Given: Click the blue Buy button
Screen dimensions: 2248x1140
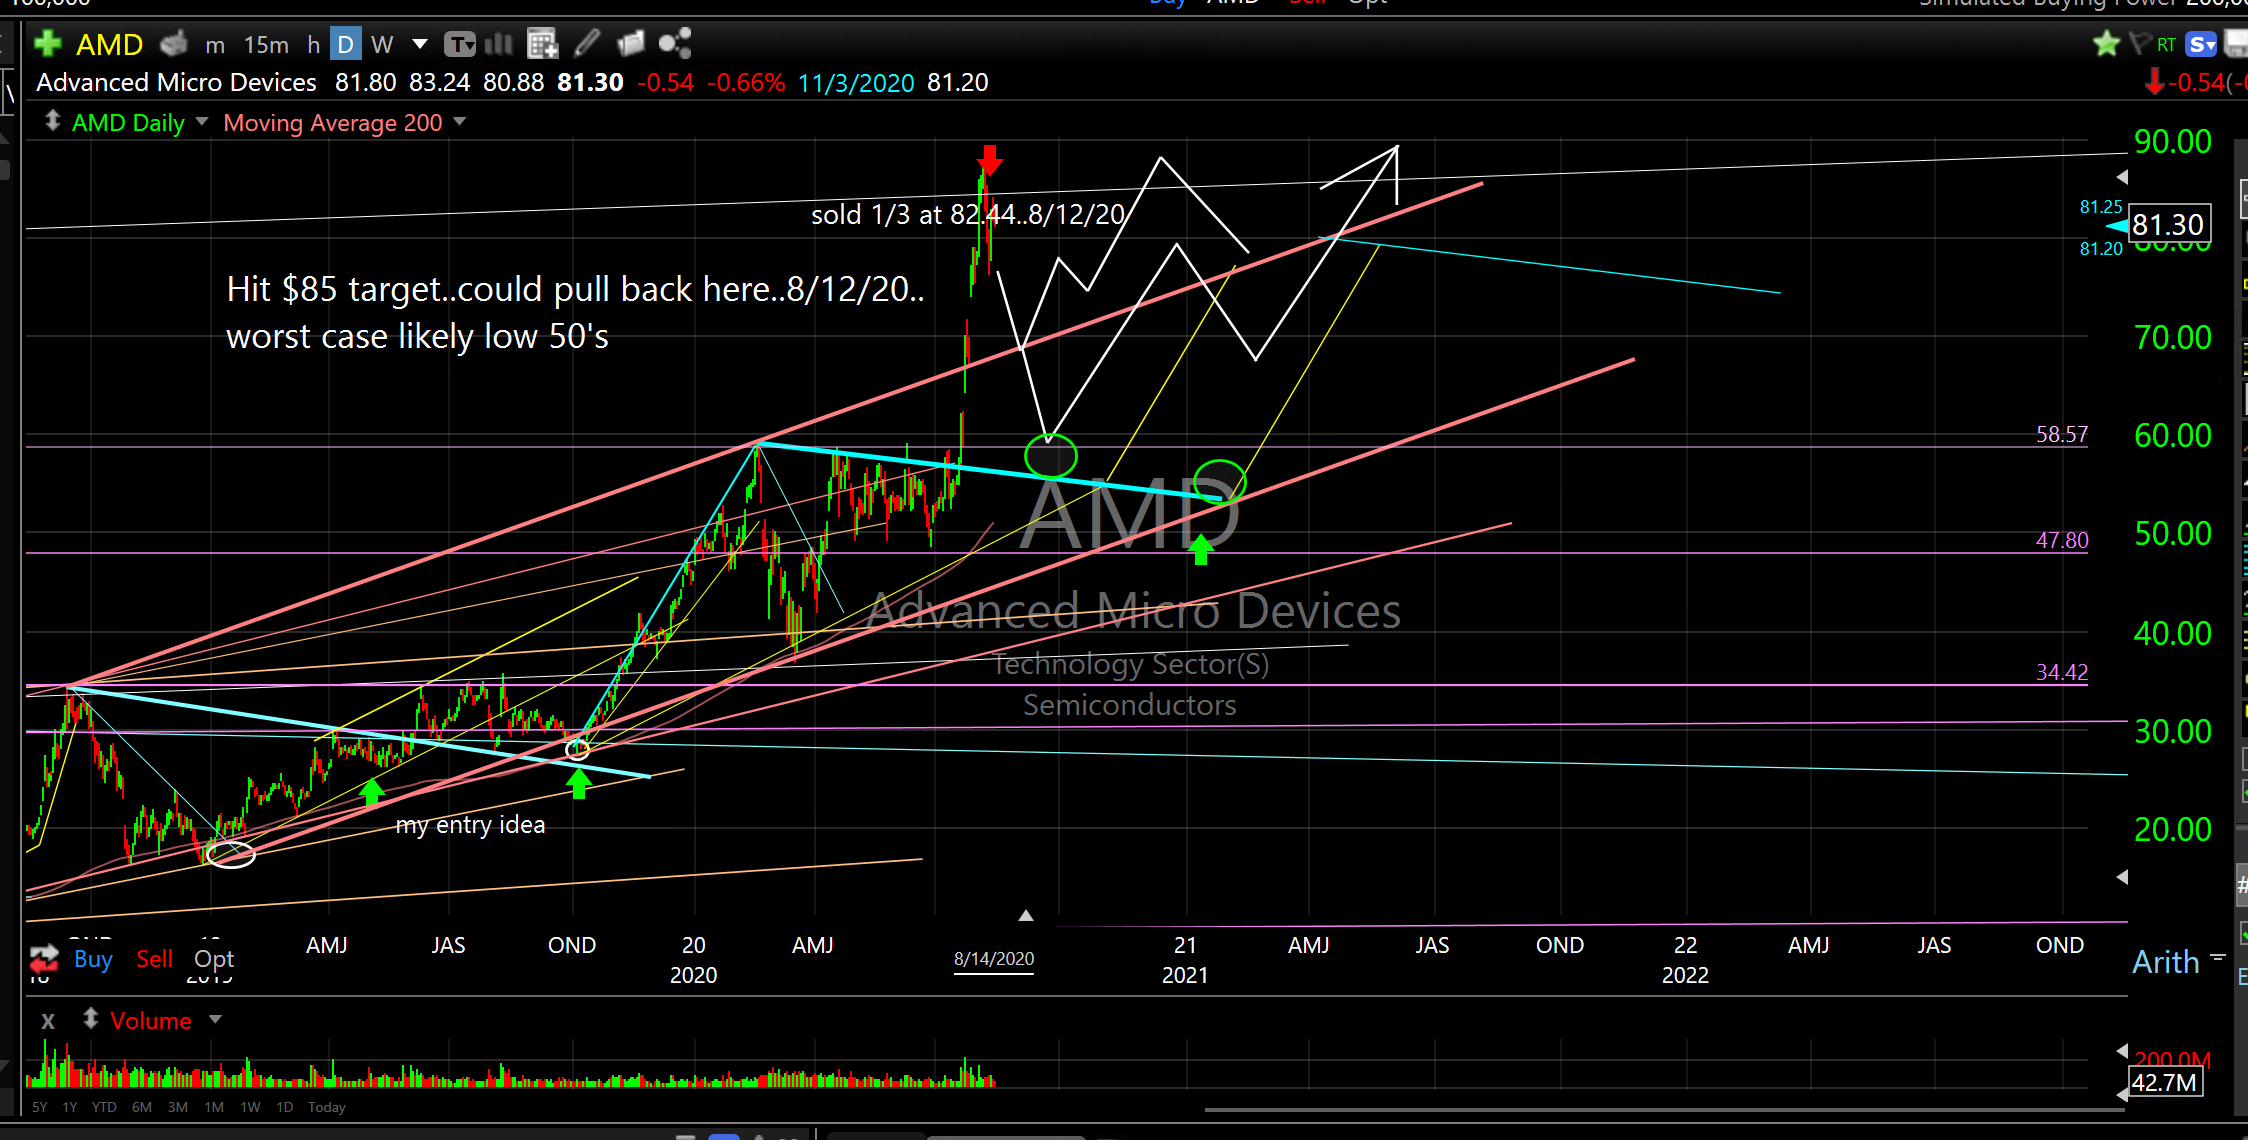Looking at the screenshot, I should point(93,959).
